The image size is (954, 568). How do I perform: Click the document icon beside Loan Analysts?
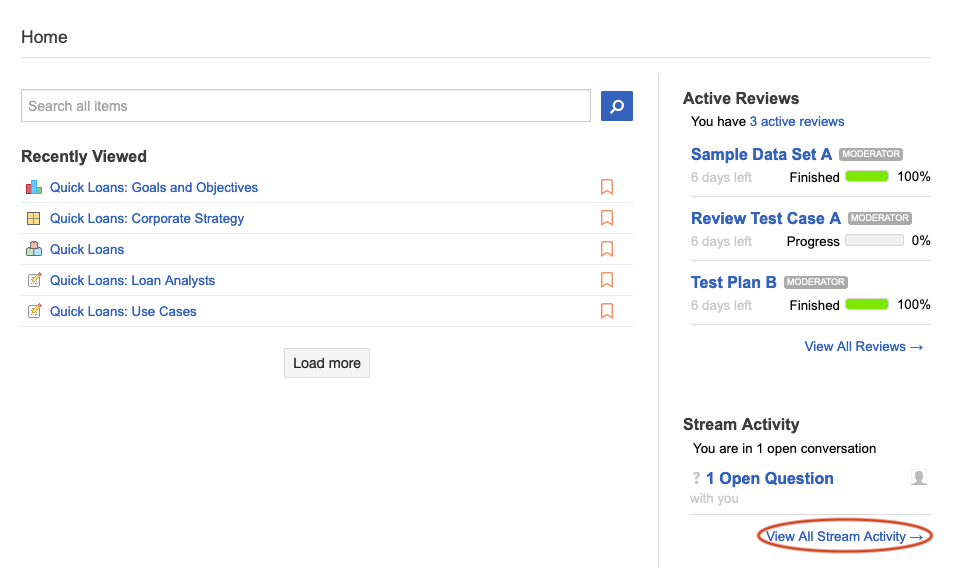tap(34, 280)
